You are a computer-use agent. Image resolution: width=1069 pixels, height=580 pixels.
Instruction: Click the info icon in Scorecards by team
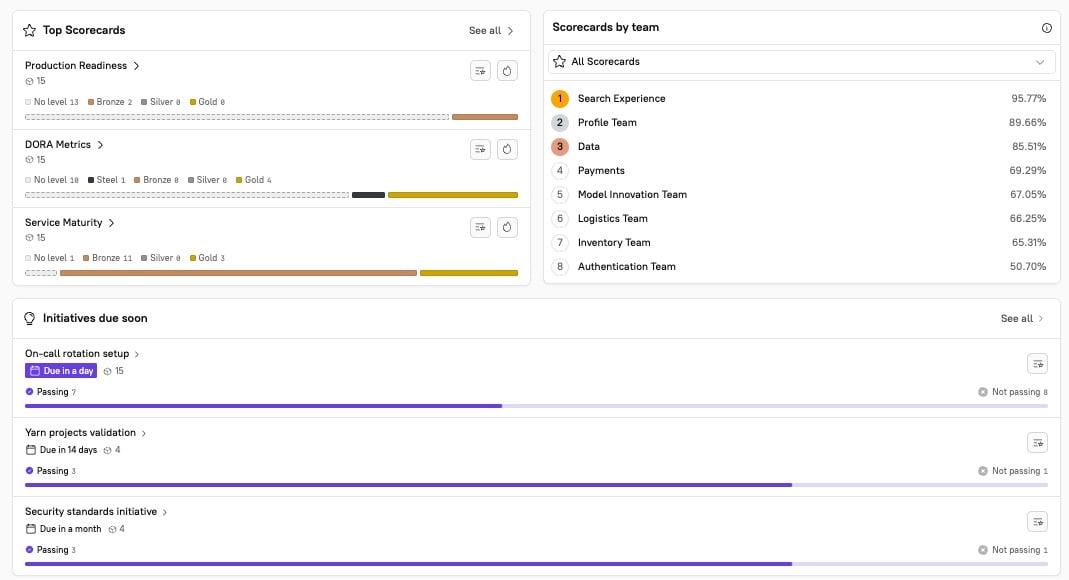pos(1047,28)
